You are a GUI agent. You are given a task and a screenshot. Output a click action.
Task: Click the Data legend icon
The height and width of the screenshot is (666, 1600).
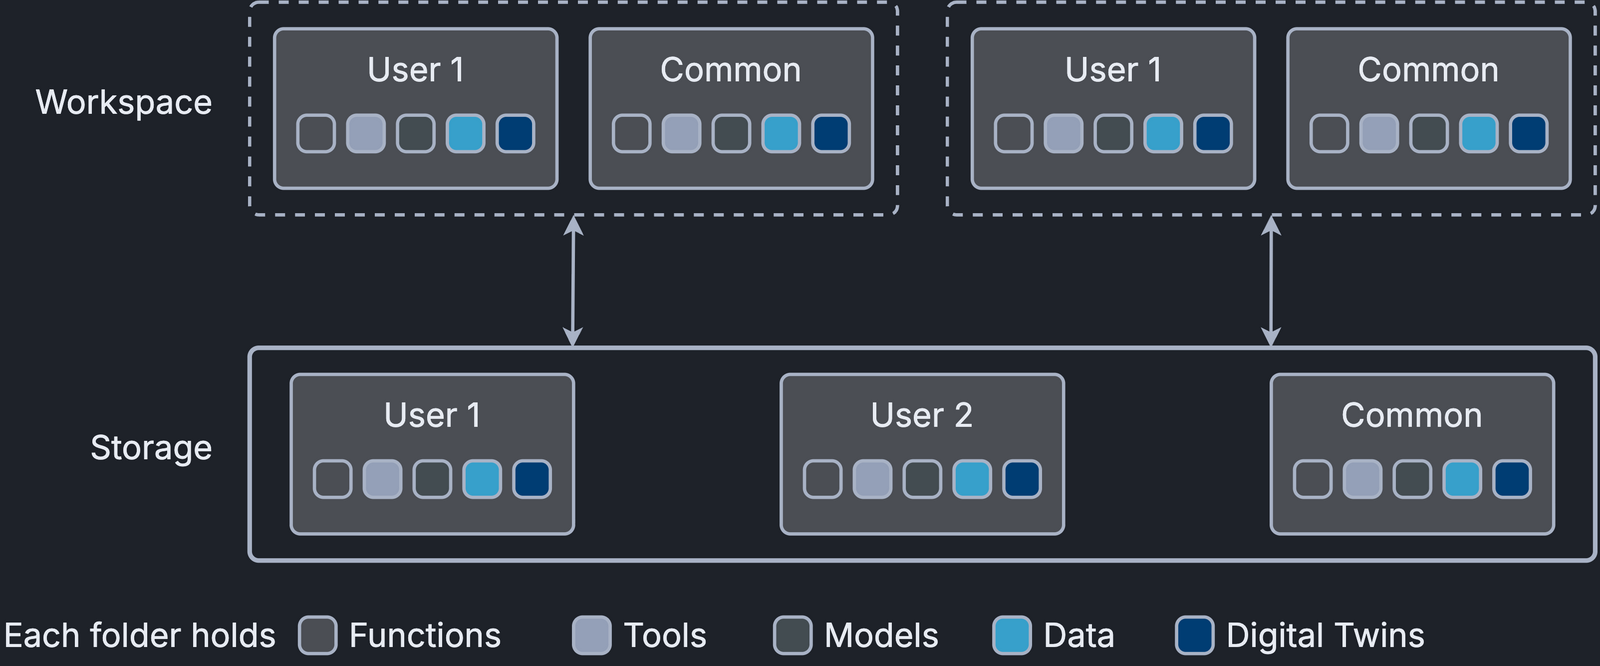[x=1012, y=635]
